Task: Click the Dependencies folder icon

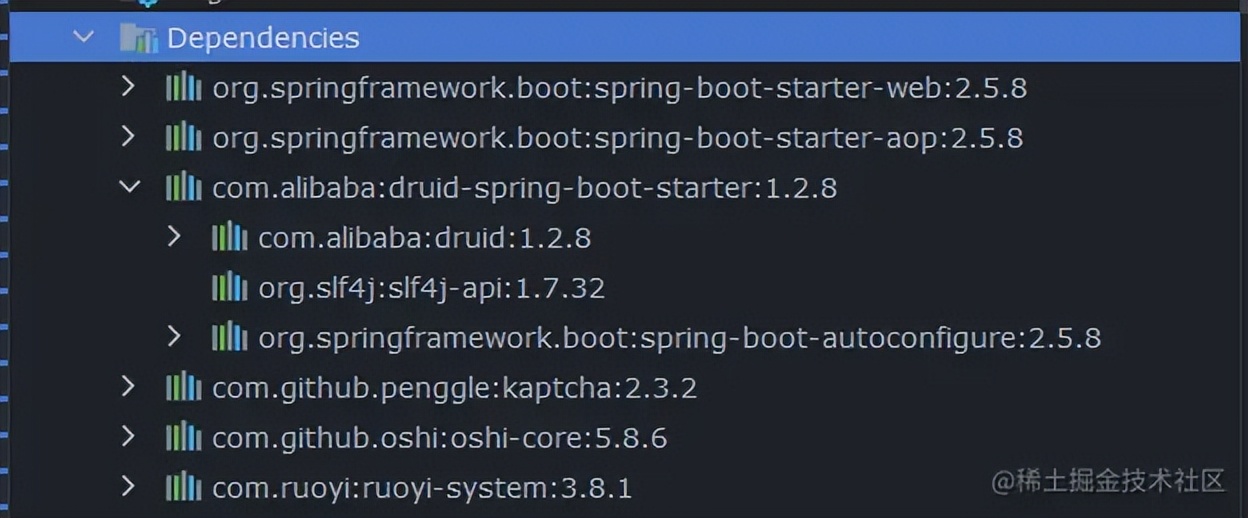Action: coord(139,39)
